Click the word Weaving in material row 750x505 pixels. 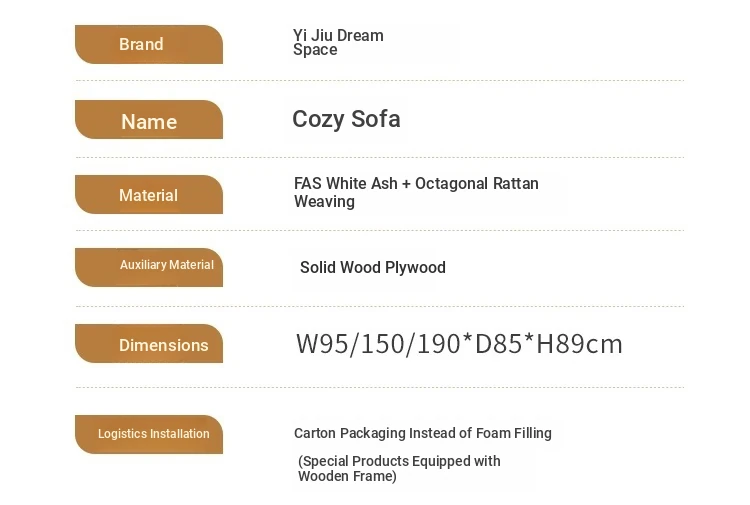[x=324, y=202]
